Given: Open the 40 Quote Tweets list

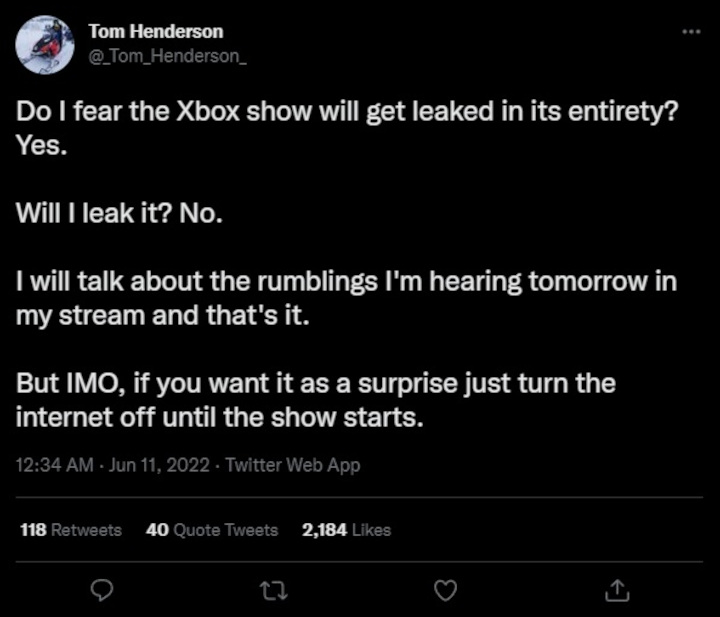Looking at the screenshot, I should click(211, 530).
